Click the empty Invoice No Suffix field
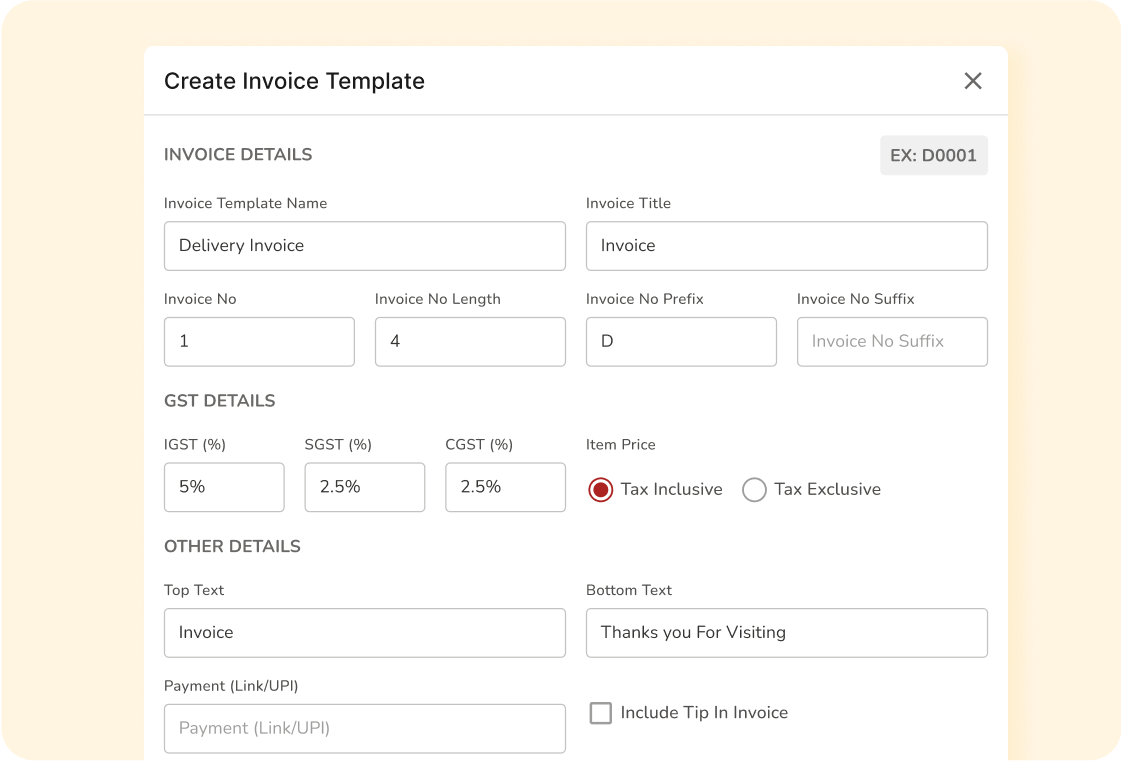Screen dimensions: 1121x761 (x=892, y=342)
